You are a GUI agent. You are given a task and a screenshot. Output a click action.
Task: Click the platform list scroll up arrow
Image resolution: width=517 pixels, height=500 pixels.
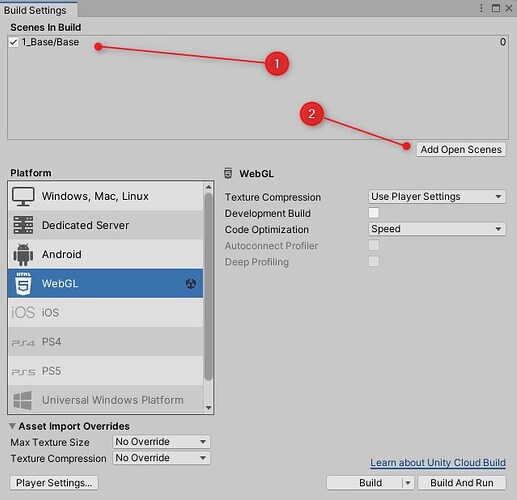click(x=209, y=187)
